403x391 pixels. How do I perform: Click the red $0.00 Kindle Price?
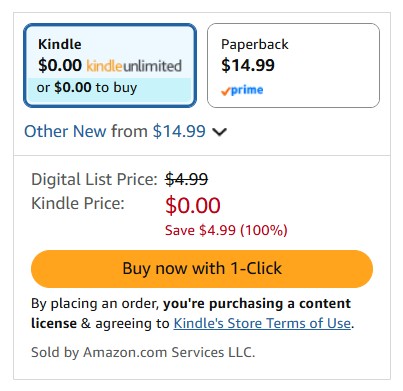[193, 205]
